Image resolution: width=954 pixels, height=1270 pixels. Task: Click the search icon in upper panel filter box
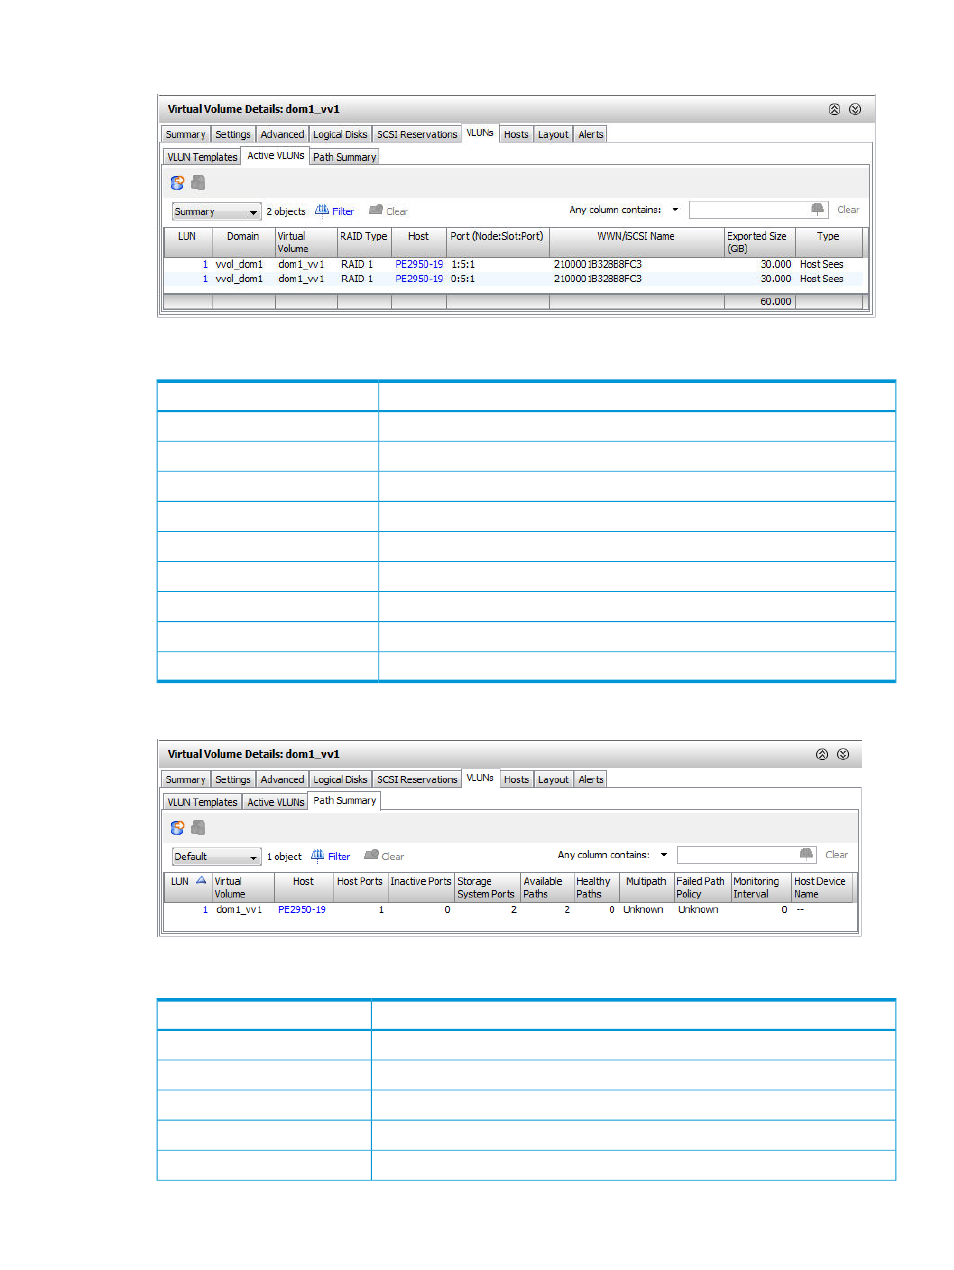click(x=817, y=209)
